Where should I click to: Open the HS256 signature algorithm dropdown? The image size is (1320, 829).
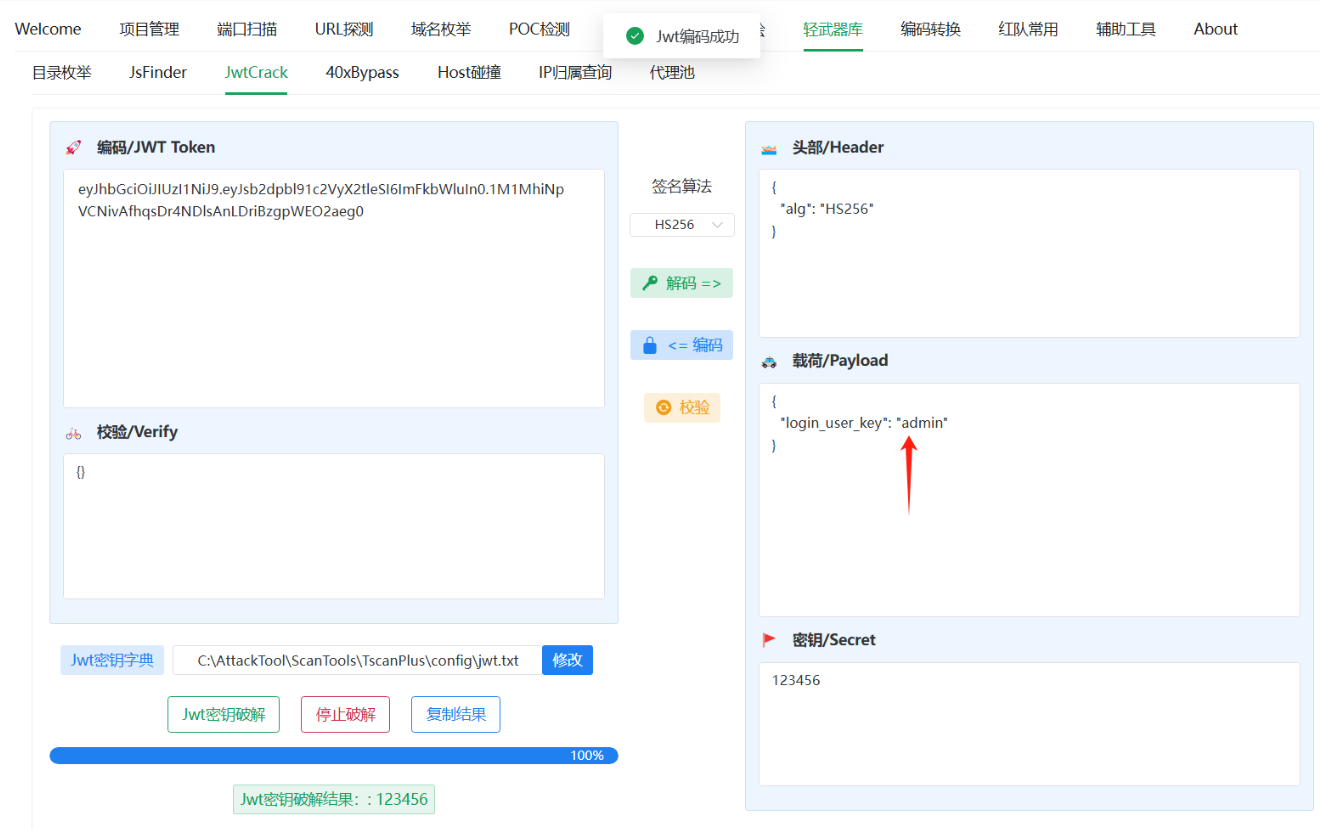click(682, 225)
